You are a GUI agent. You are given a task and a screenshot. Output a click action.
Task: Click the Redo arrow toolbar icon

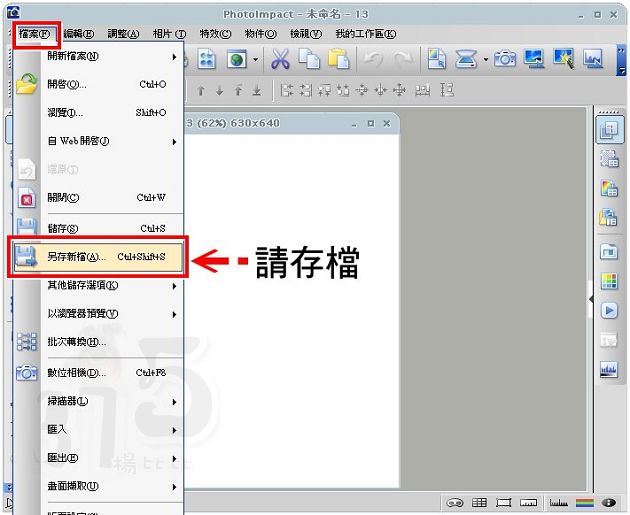pyautogui.click(x=403, y=59)
